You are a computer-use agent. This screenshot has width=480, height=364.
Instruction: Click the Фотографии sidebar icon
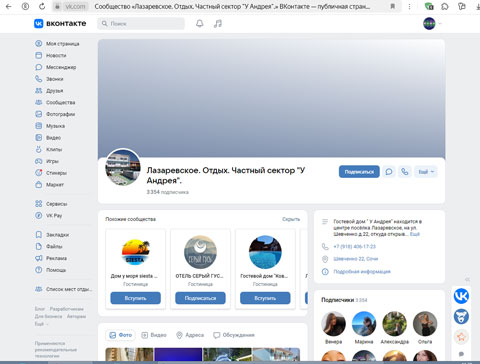[x=39, y=114]
